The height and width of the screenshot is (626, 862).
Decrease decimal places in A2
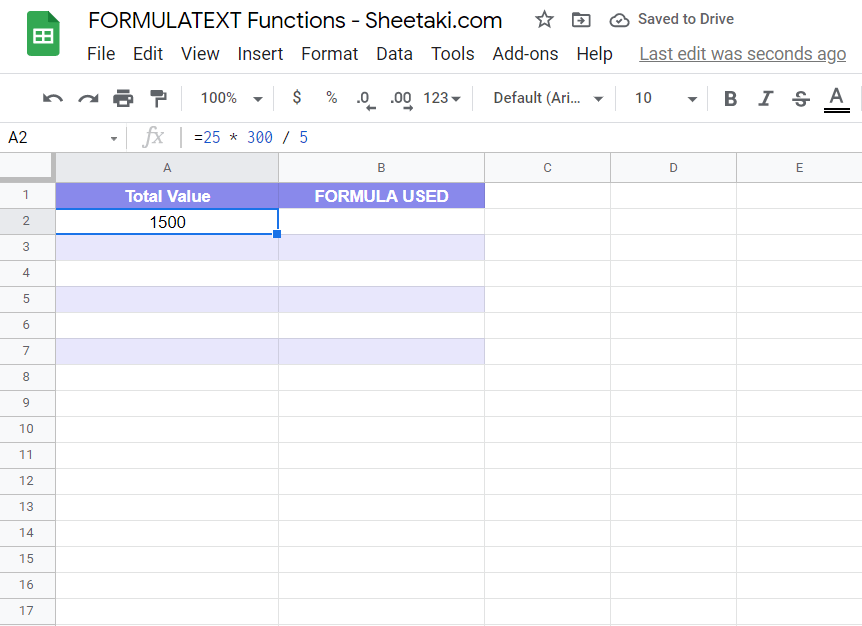click(363, 98)
